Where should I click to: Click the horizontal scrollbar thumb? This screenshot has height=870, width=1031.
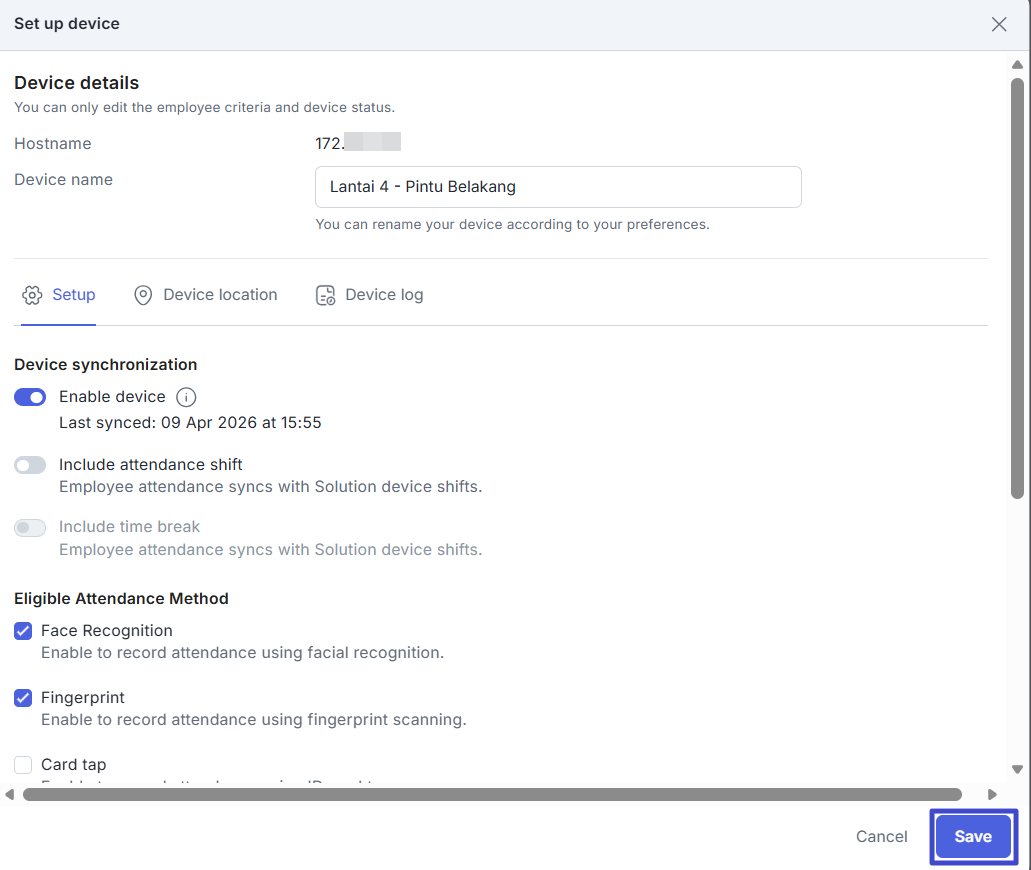[x=492, y=795]
